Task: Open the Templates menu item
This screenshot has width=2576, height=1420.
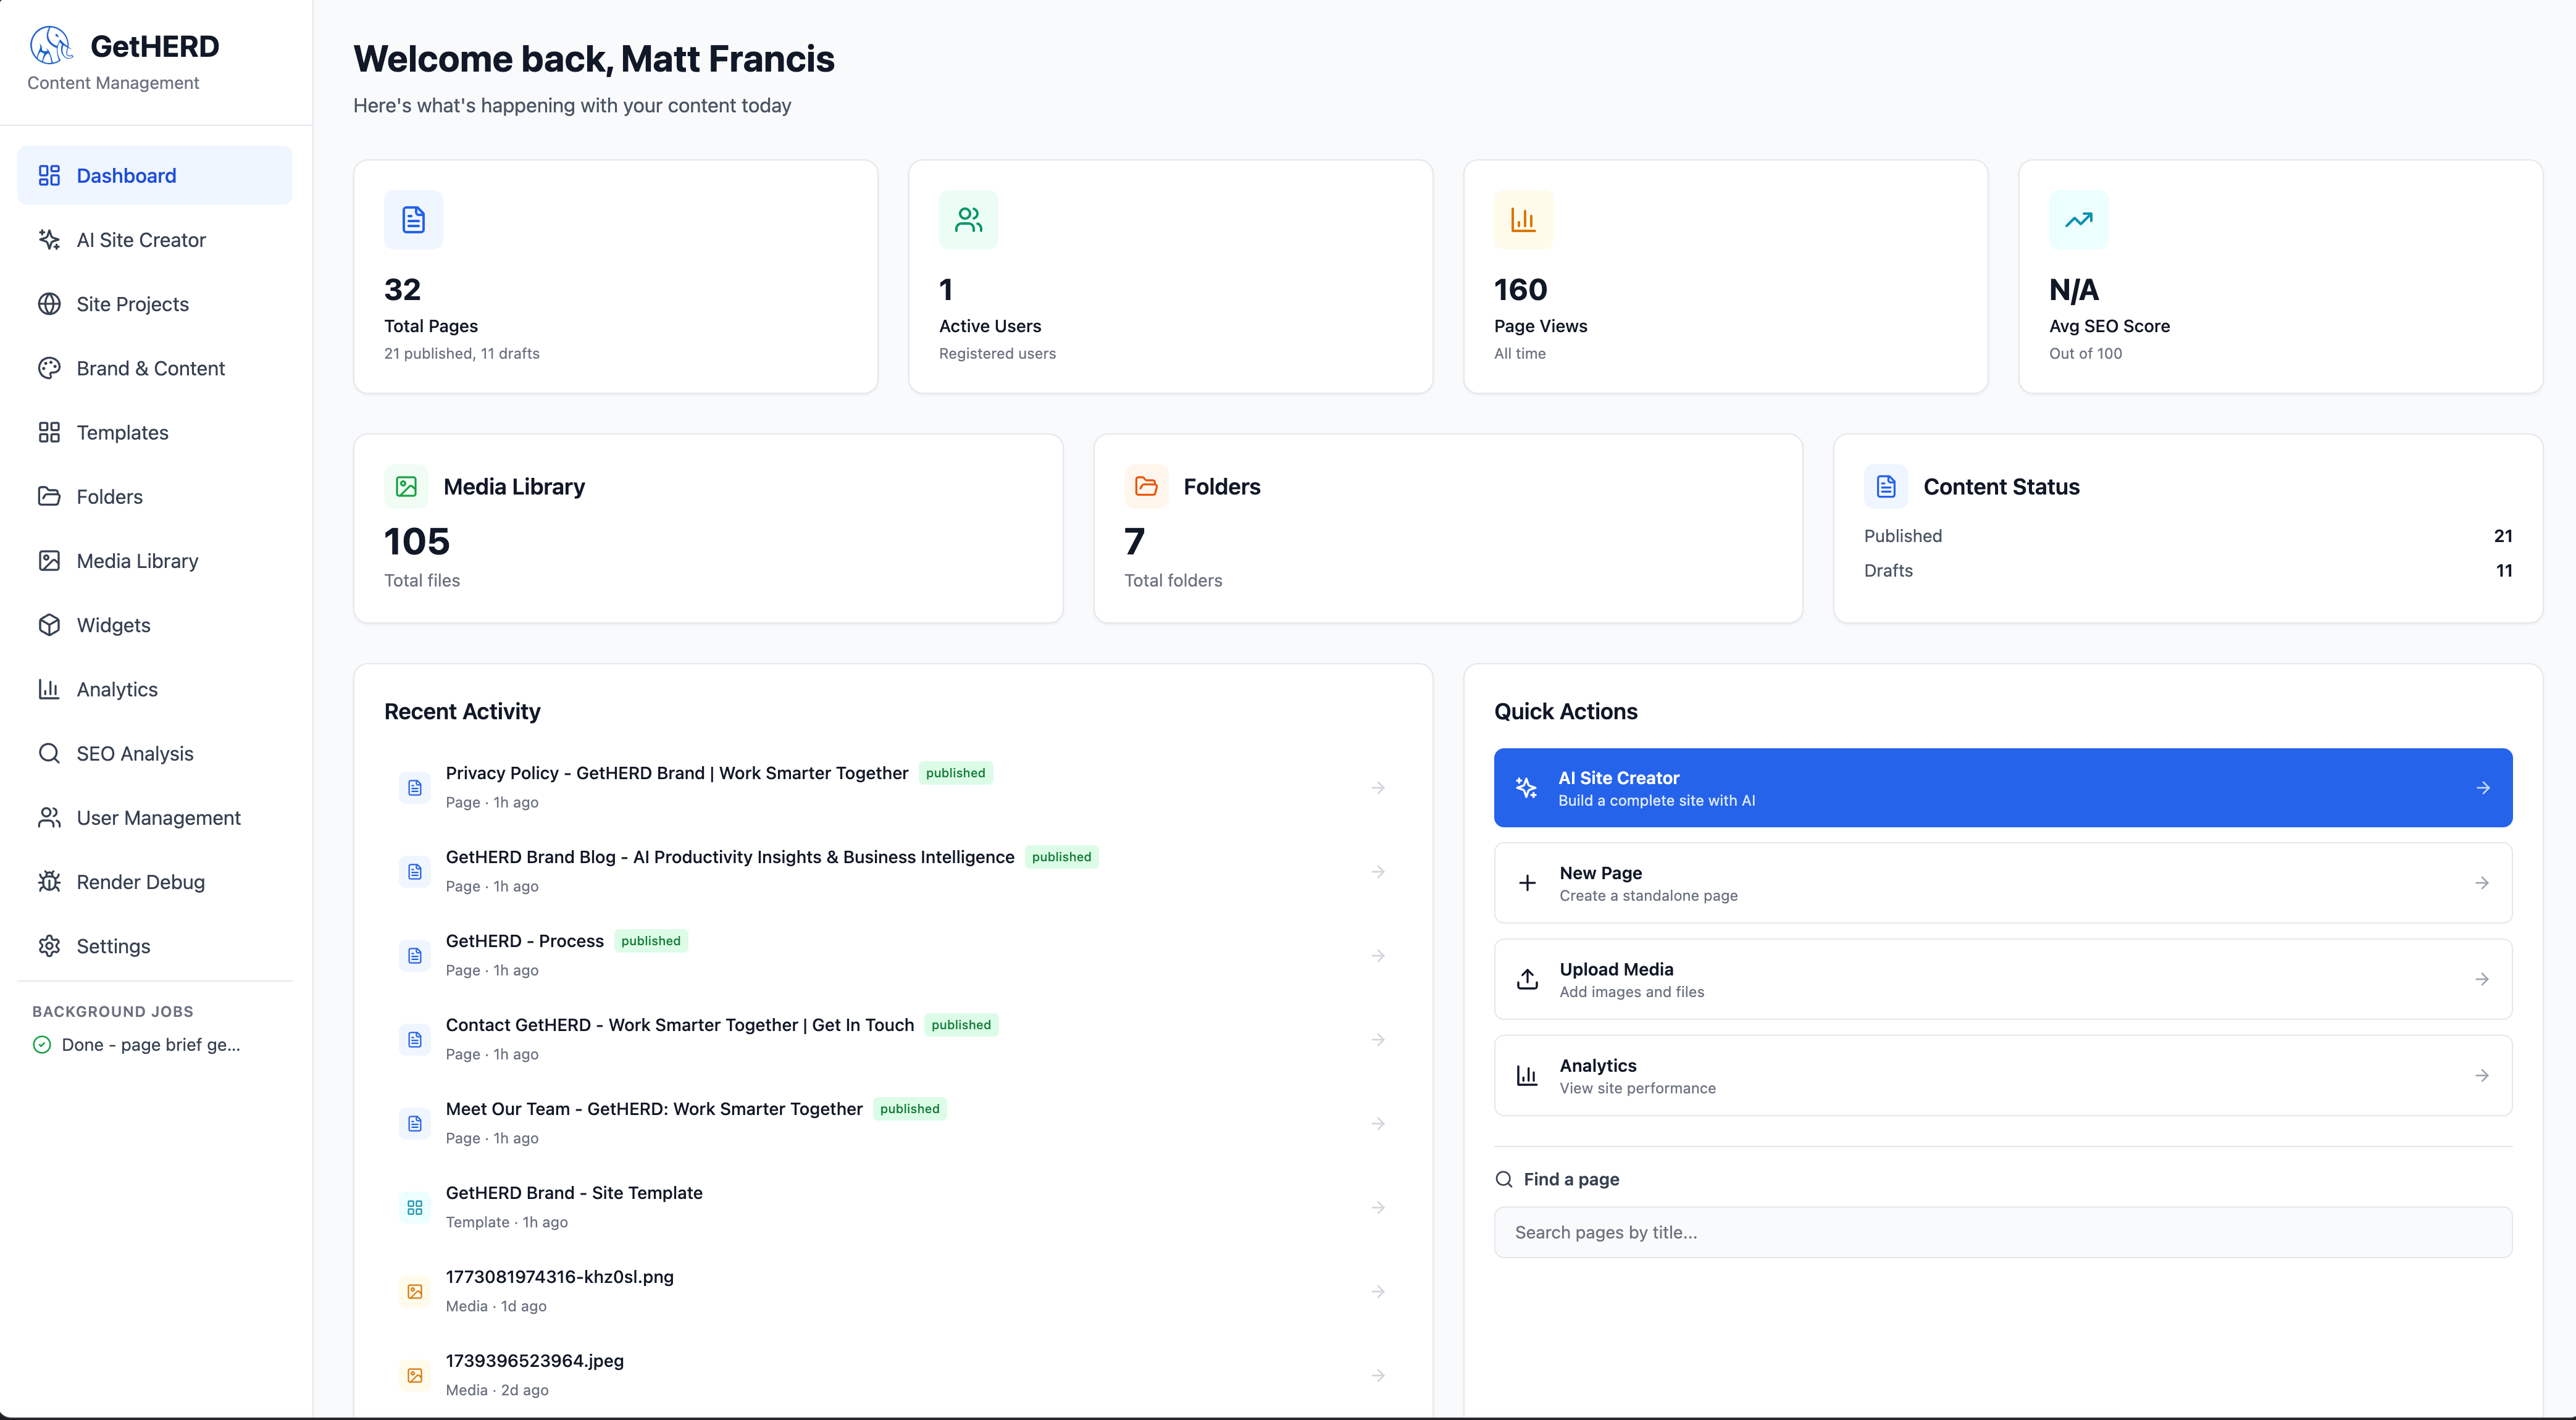Action: [122, 433]
